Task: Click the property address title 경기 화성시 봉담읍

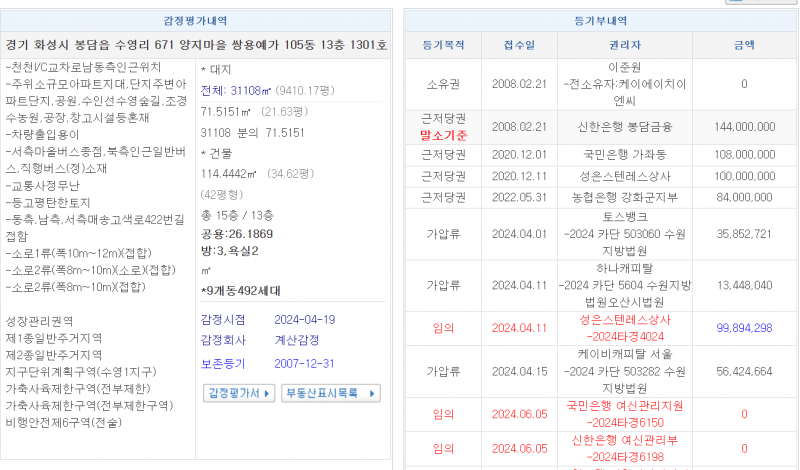Action: pos(196,45)
